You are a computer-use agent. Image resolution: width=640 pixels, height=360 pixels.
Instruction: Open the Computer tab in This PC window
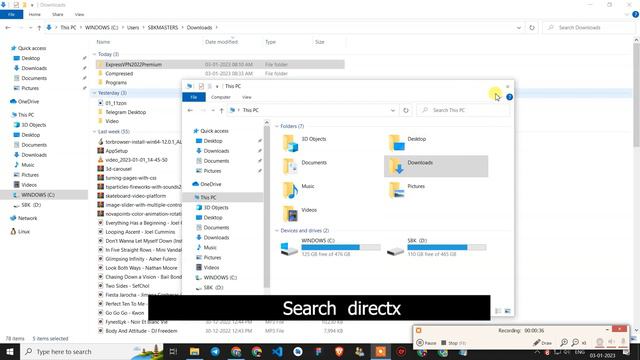tap(221, 97)
